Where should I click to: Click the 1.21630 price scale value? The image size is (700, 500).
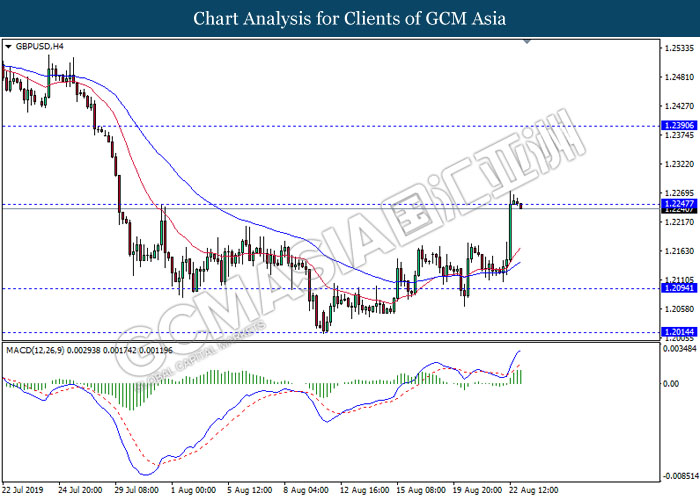679,251
